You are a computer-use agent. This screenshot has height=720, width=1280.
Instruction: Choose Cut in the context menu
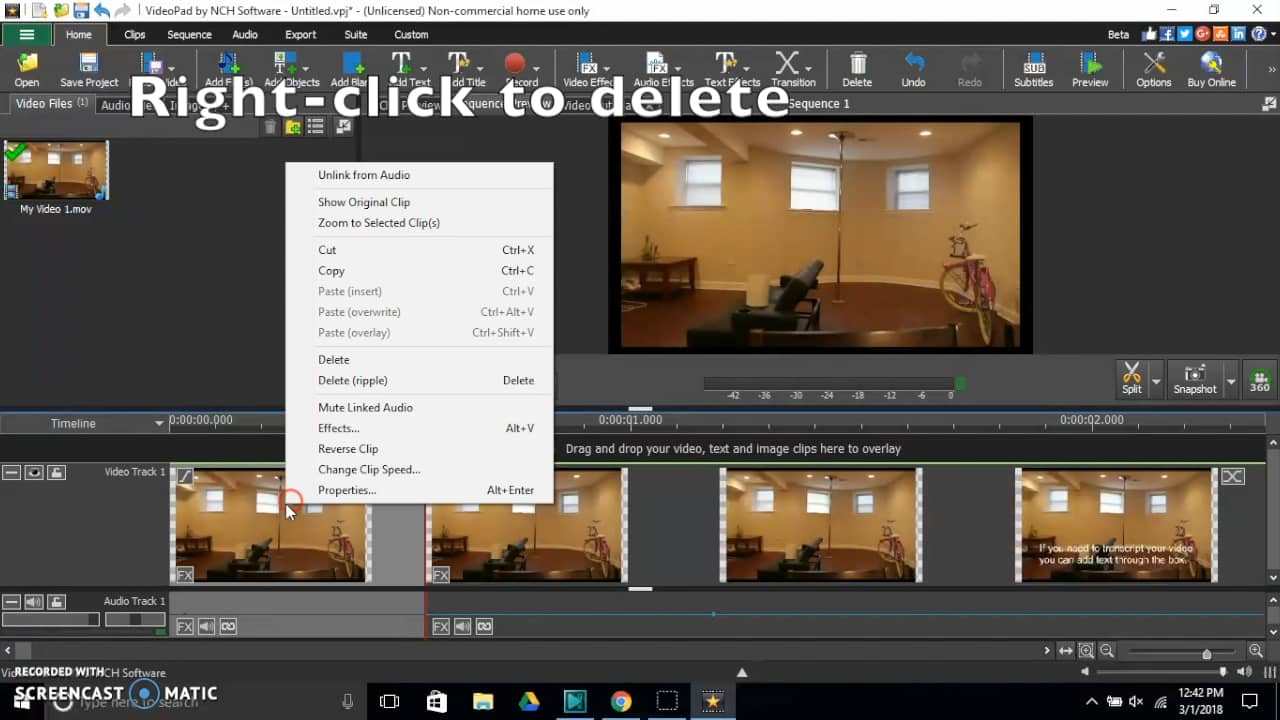(419, 250)
